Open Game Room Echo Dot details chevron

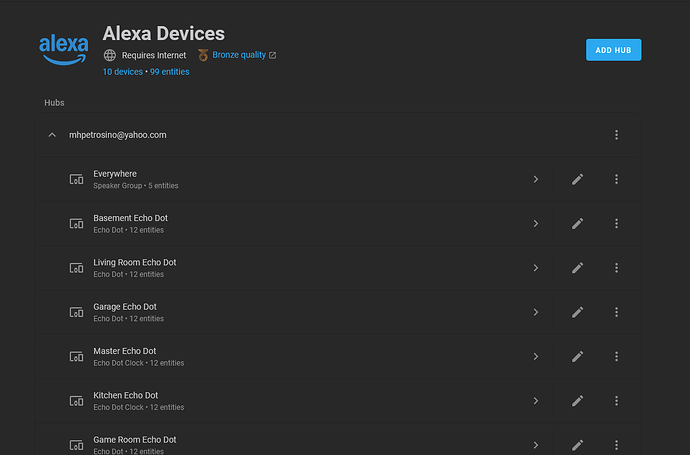click(536, 445)
